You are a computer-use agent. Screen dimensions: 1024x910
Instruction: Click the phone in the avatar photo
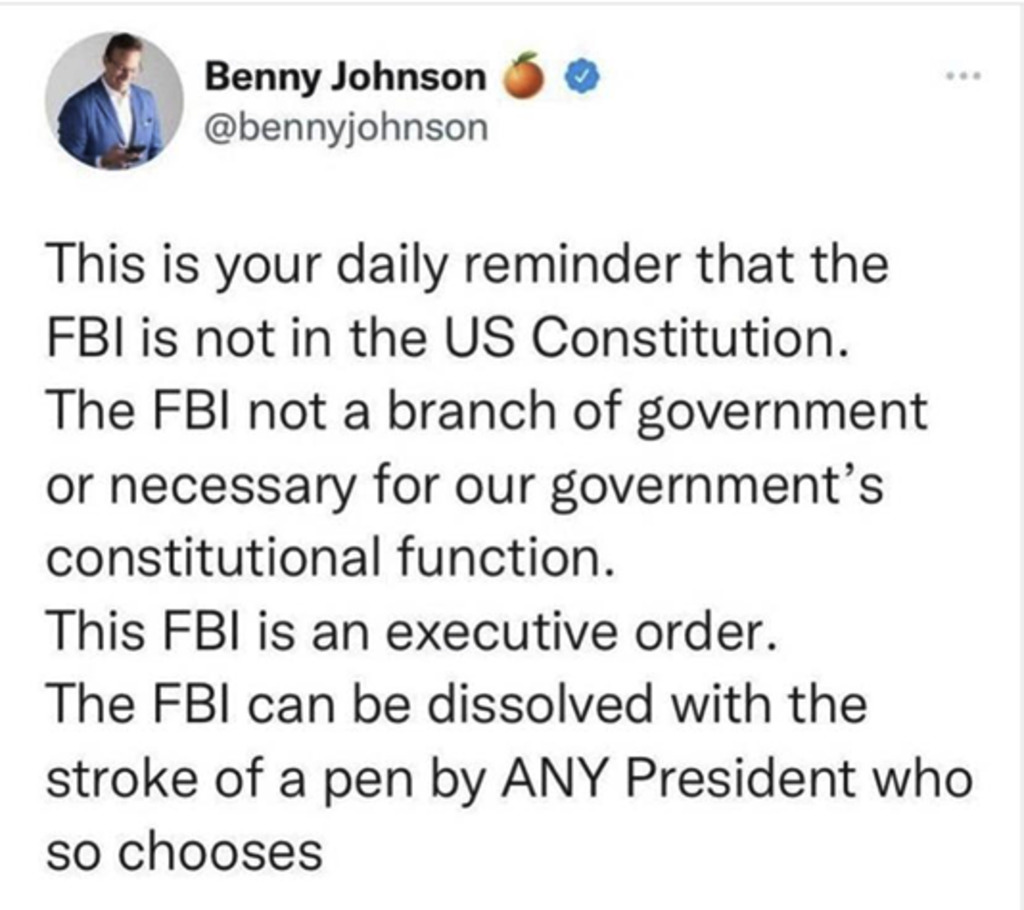(x=135, y=151)
